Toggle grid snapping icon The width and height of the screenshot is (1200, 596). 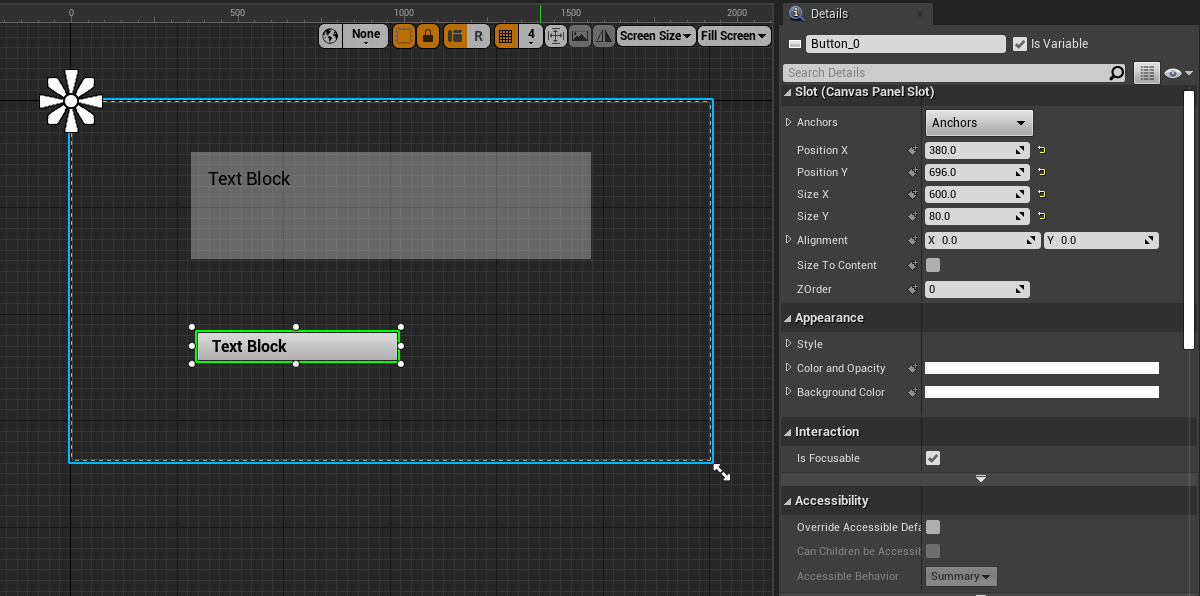(506, 36)
